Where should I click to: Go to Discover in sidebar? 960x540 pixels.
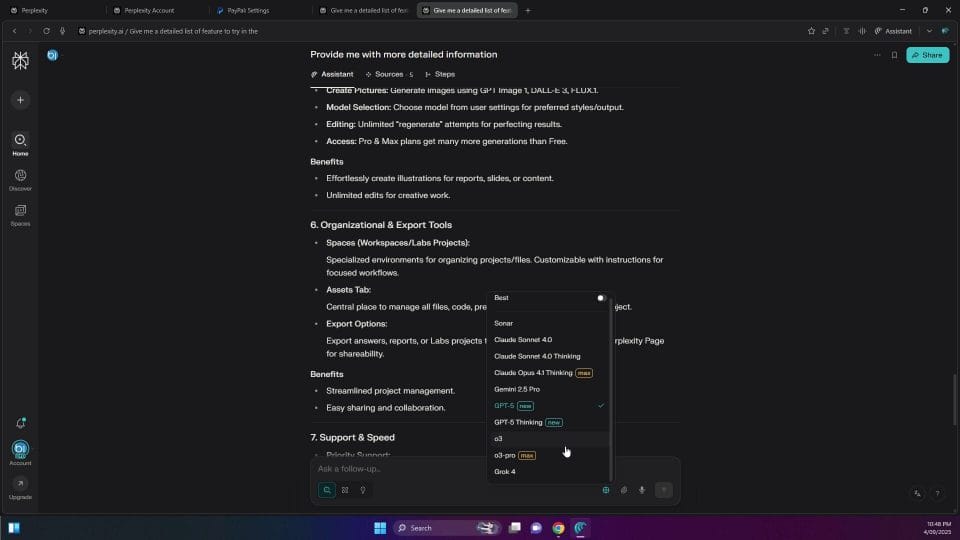click(x=20, y=179)
